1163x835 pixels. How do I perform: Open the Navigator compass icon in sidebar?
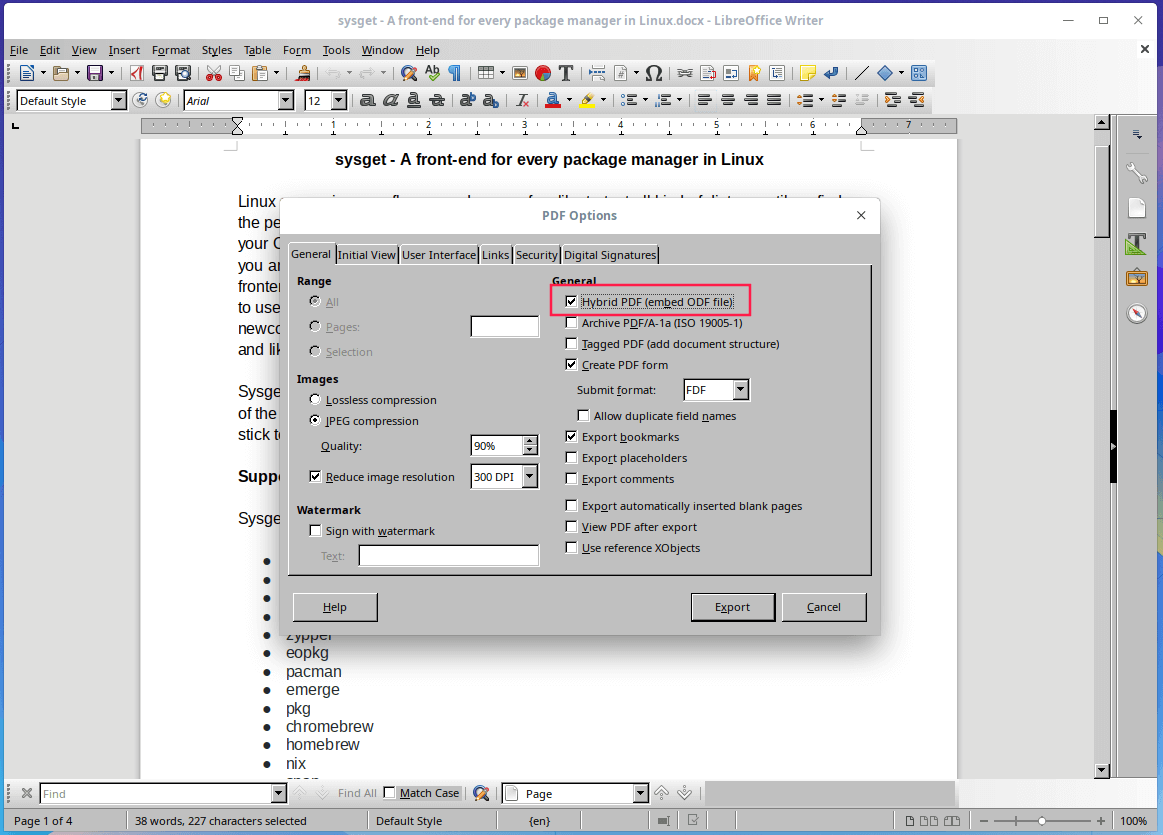[1136, 313]
